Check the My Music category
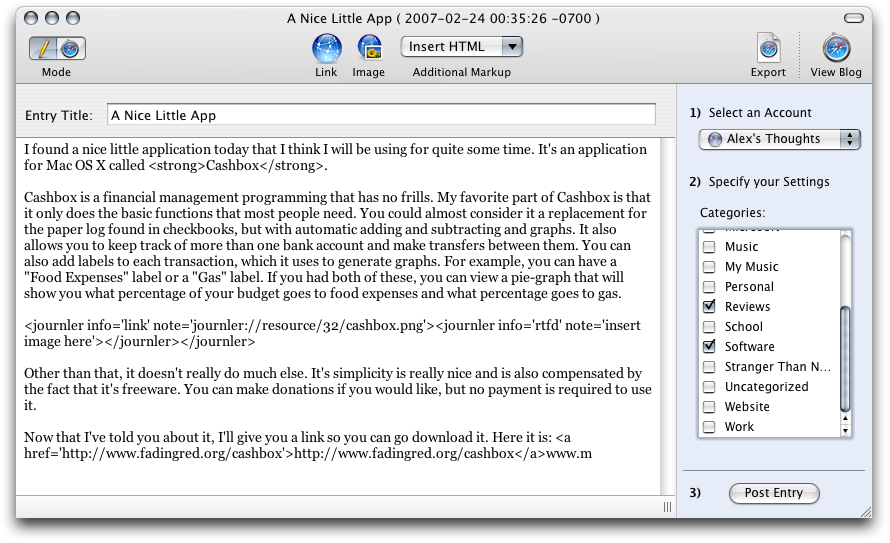 point(709,267)
